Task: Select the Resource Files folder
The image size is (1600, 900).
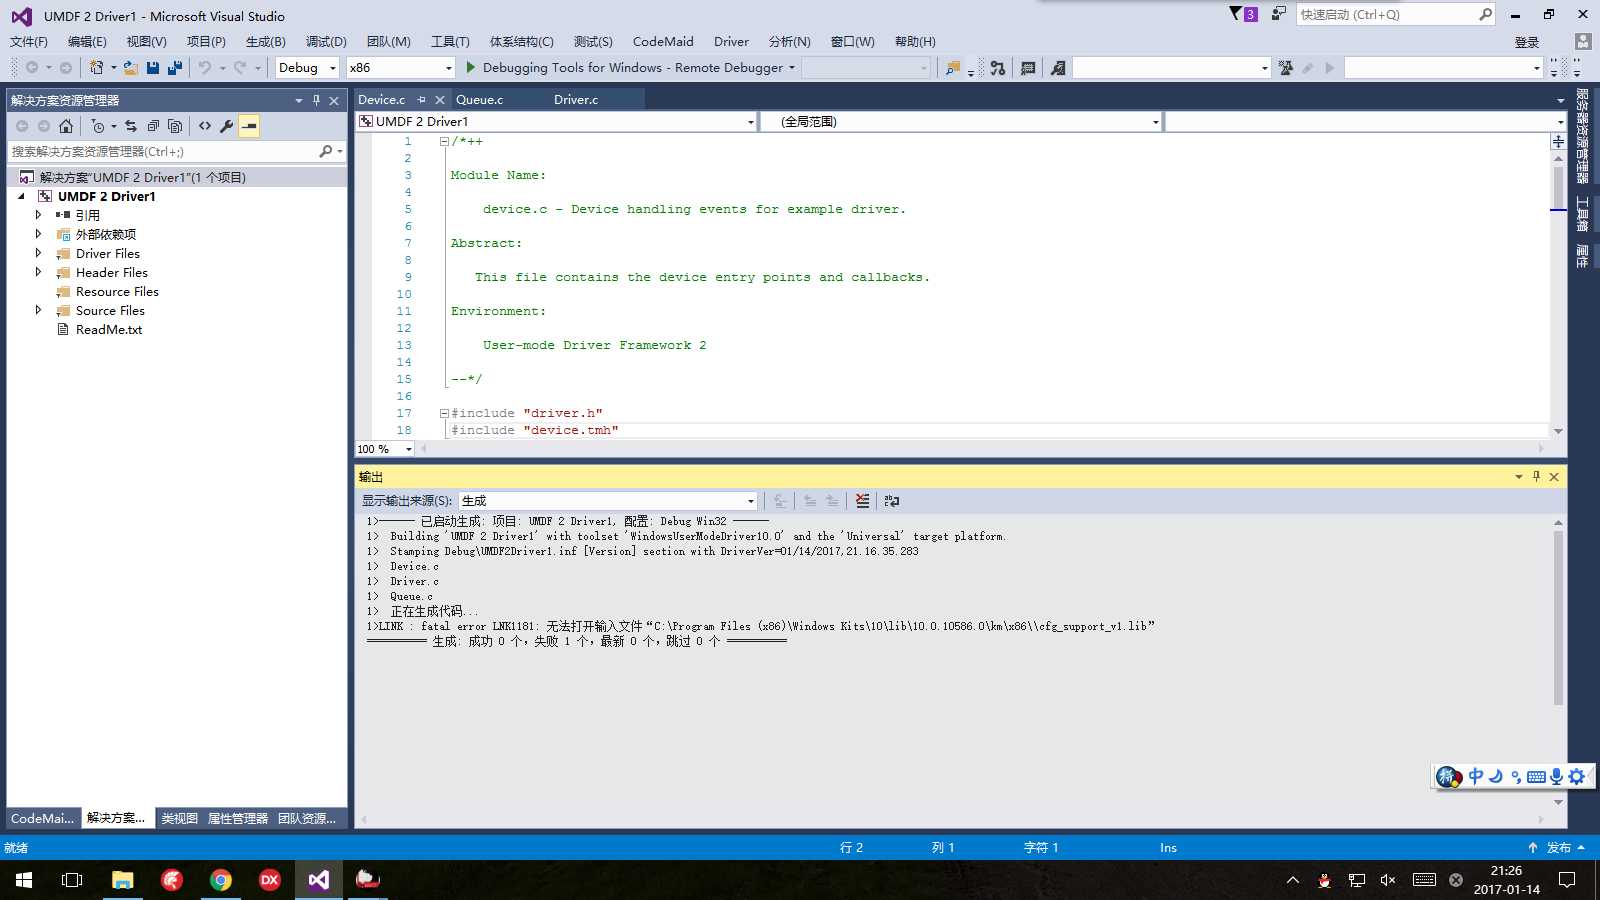Action: tap(117, 292)
